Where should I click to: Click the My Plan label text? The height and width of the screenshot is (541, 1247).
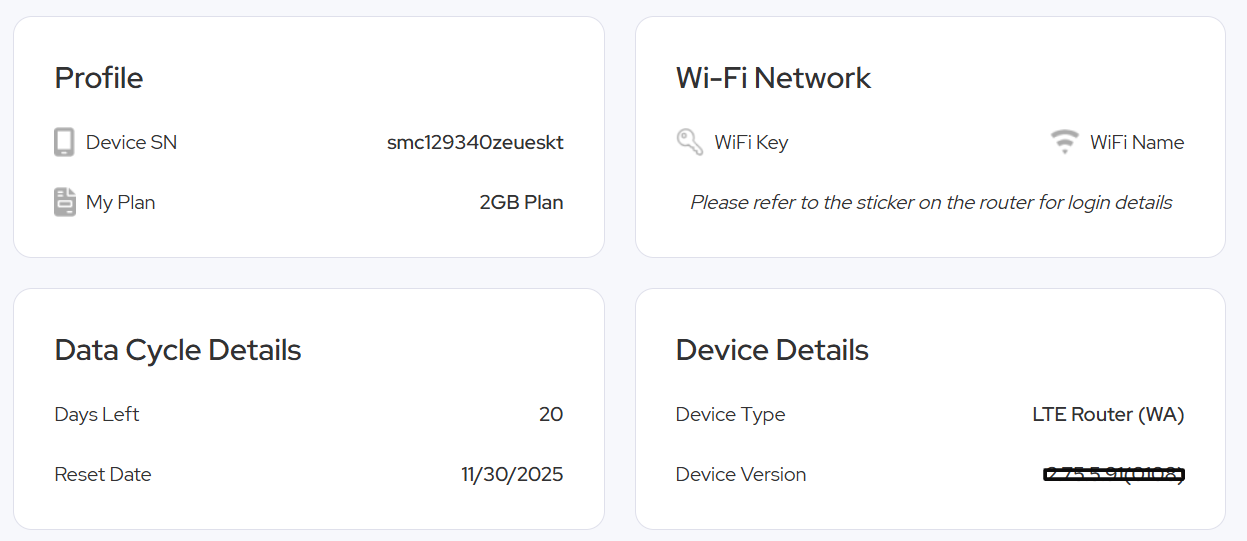(x=120, y=202)
